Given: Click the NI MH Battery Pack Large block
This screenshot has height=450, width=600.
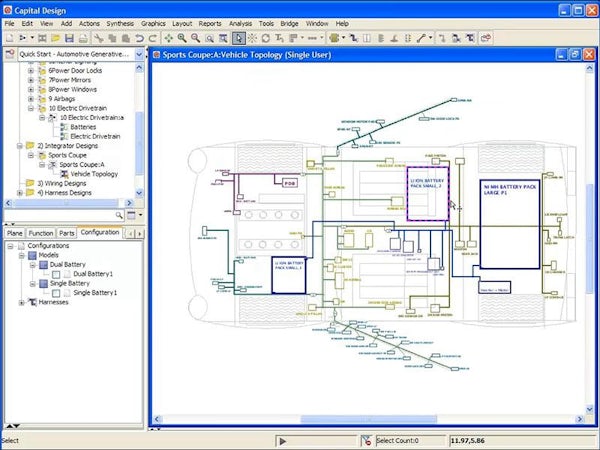Looking at the screenshot, I should pos(509,215).
